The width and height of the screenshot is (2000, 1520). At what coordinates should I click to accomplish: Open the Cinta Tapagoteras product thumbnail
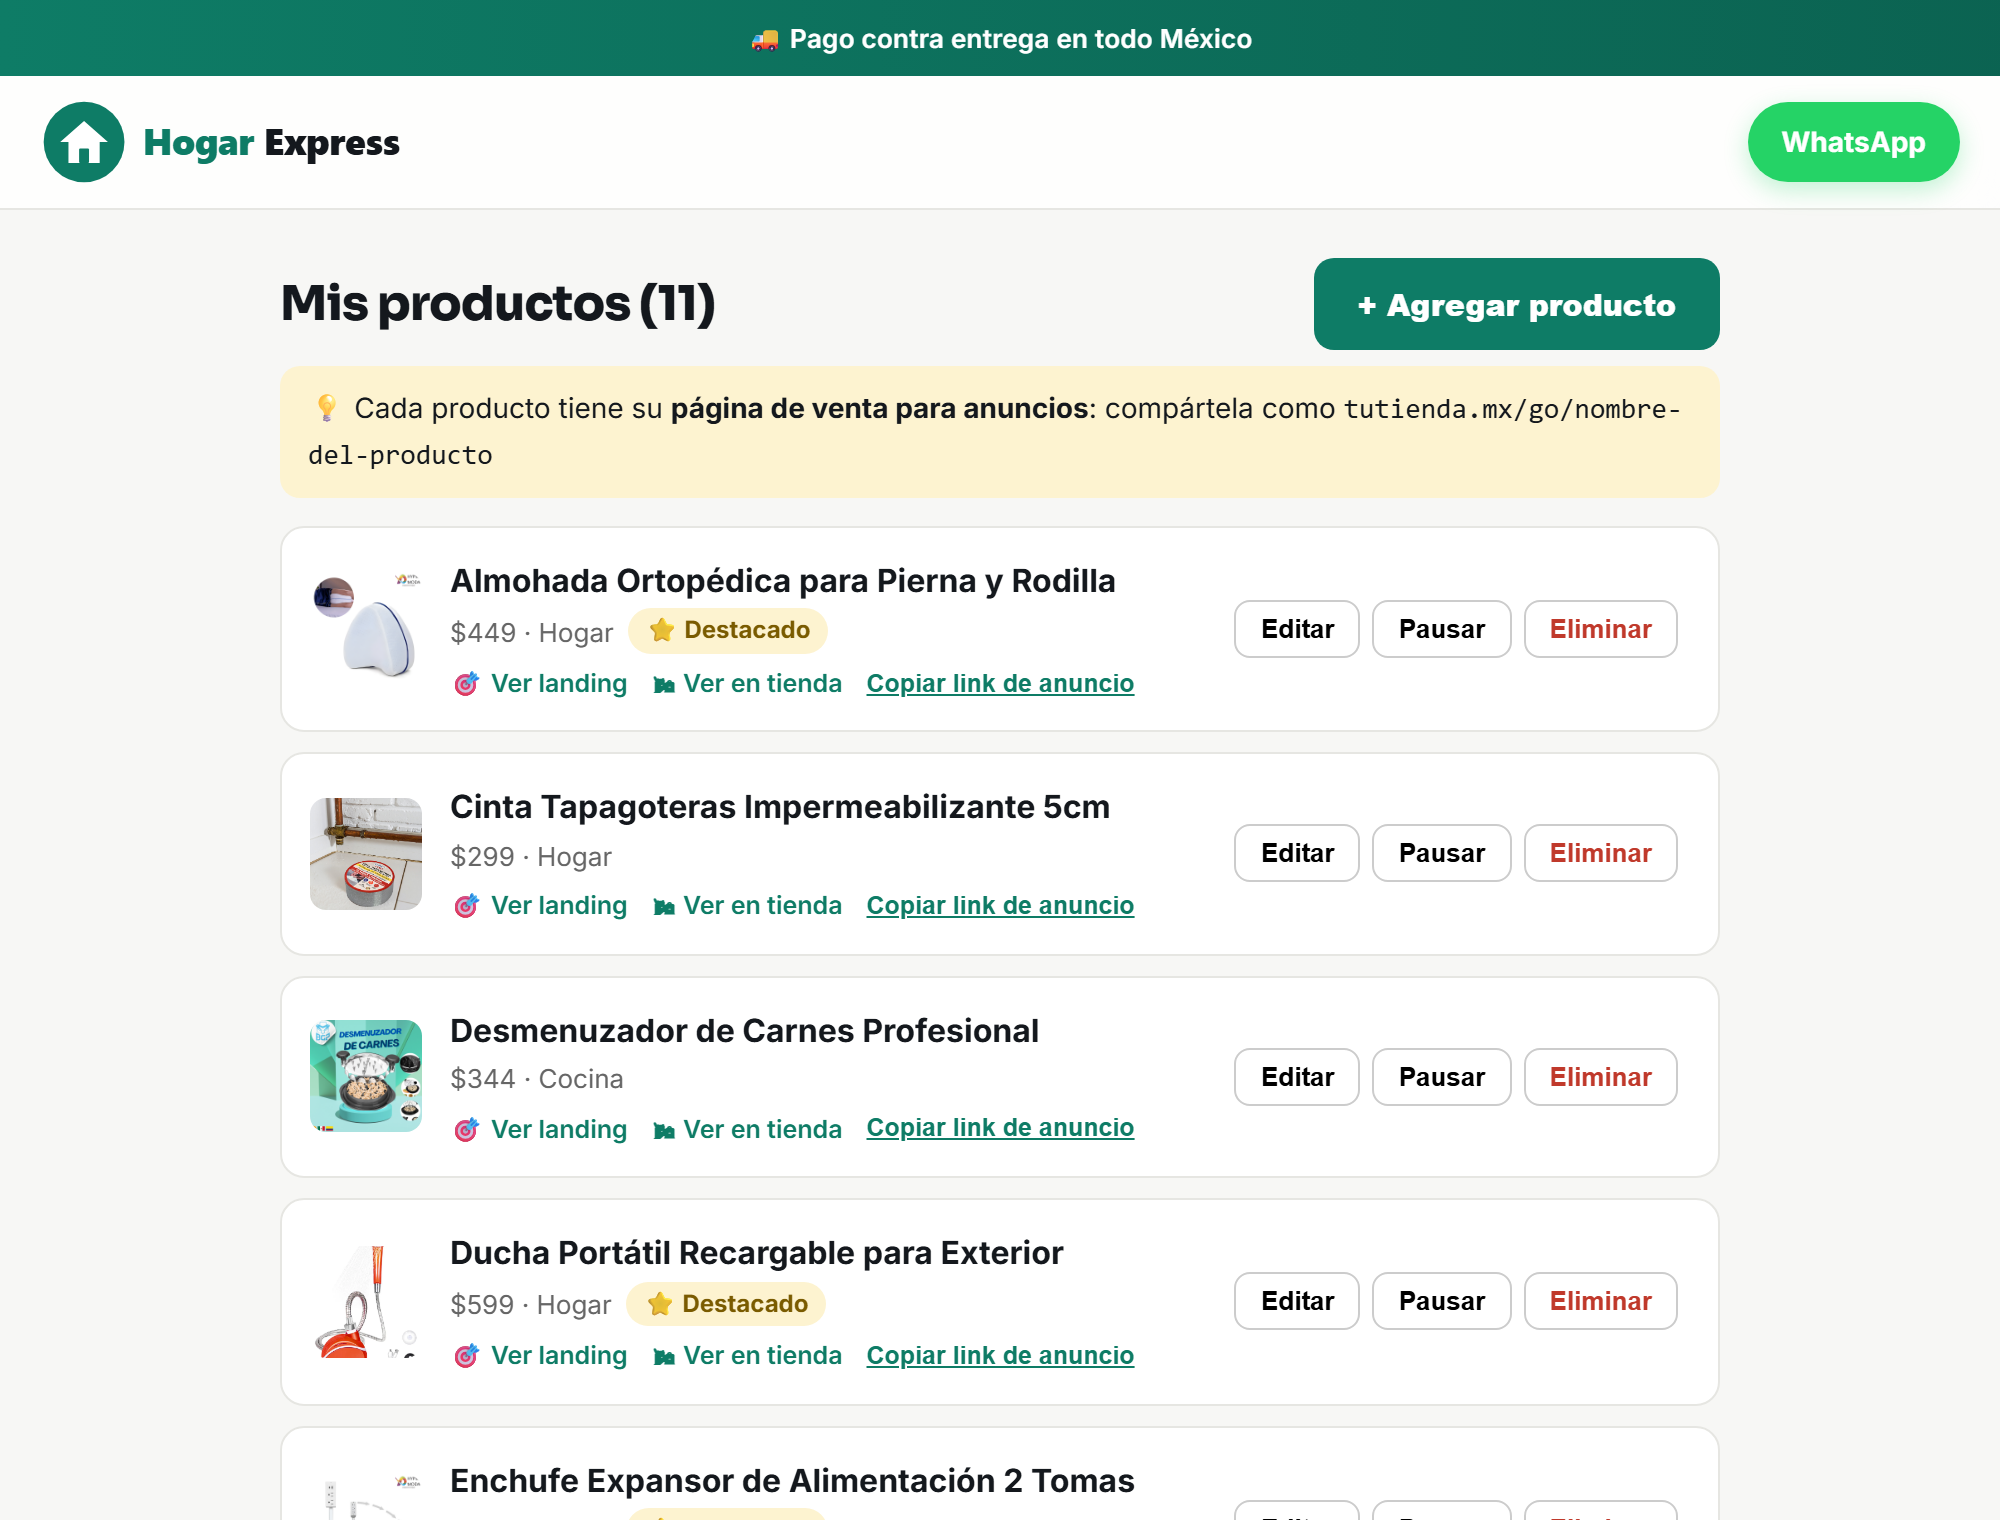point(366,853)
